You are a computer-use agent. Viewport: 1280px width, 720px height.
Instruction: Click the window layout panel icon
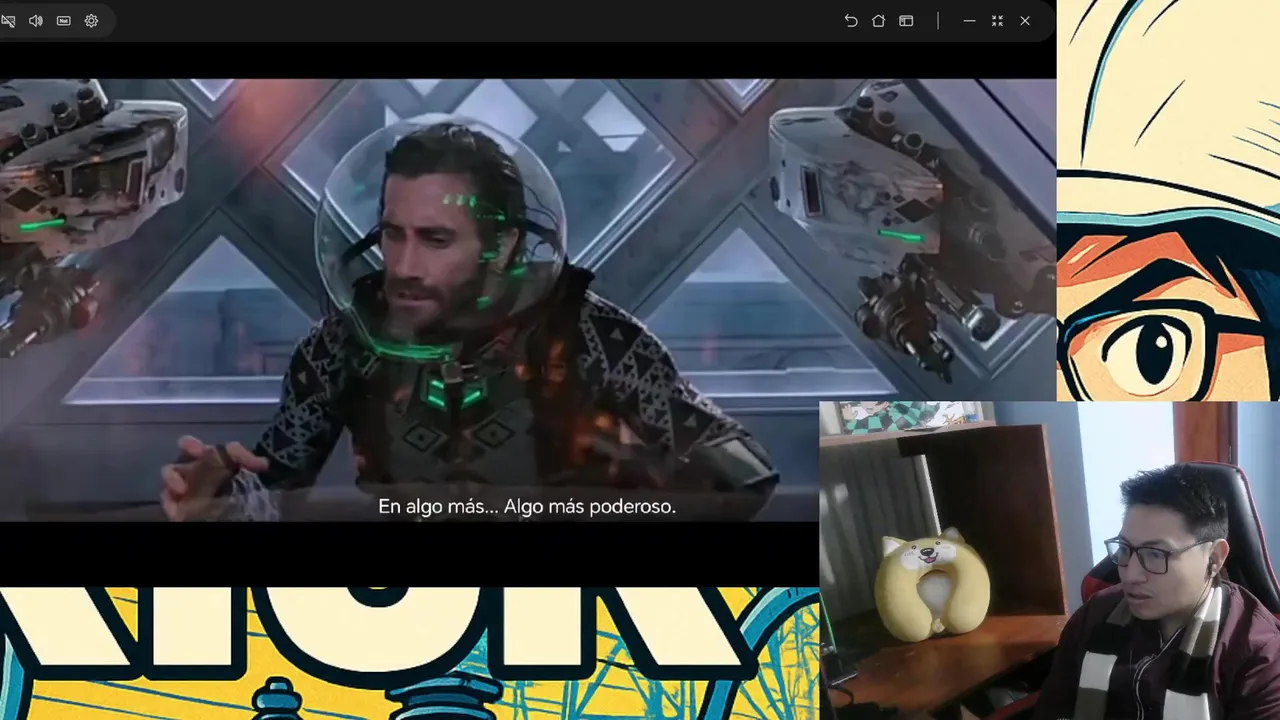pos(906,21)
